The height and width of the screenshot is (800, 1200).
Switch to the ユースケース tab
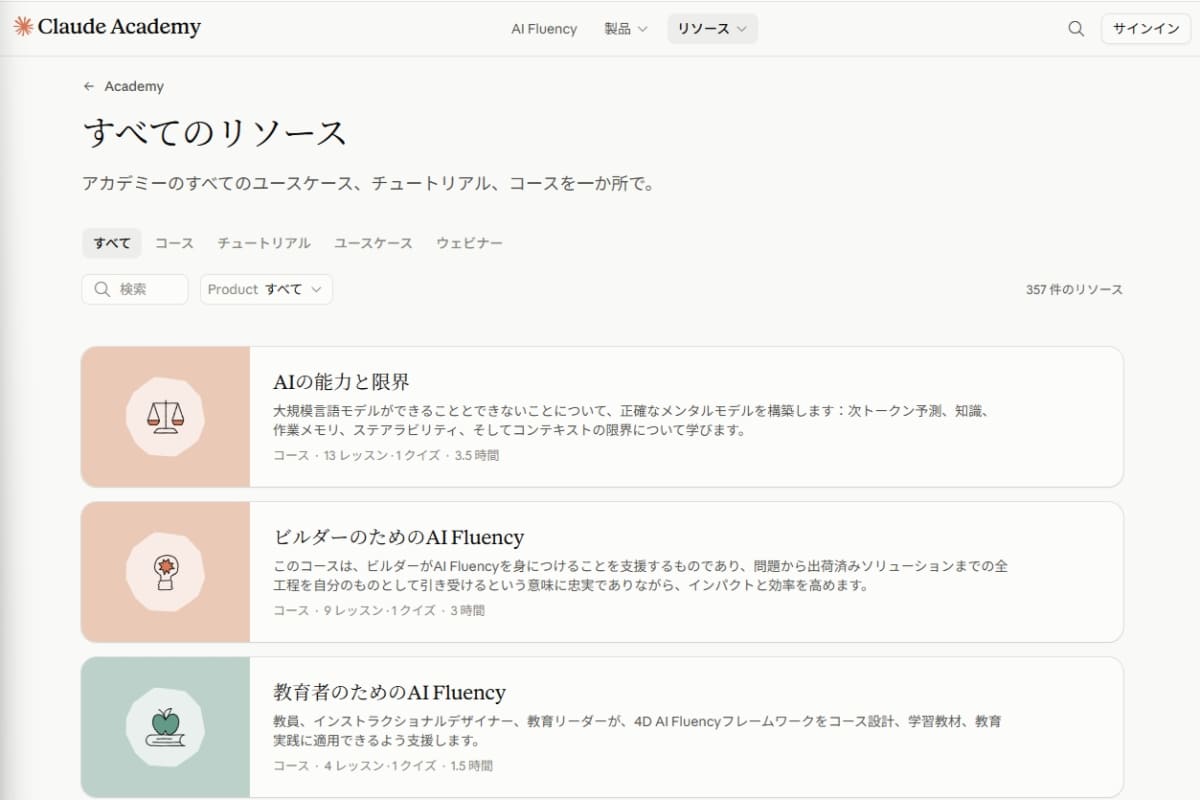373,243
